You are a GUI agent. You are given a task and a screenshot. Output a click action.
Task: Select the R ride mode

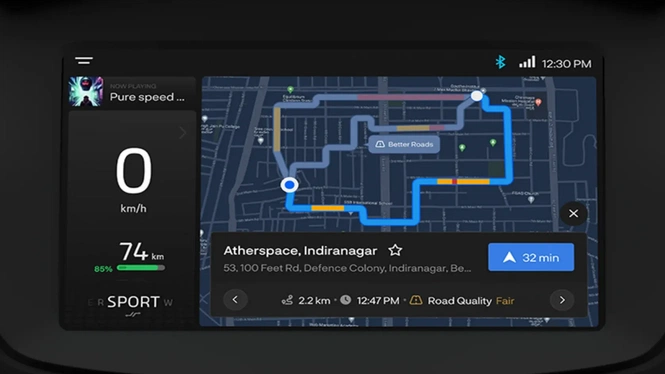pos(101,303)
